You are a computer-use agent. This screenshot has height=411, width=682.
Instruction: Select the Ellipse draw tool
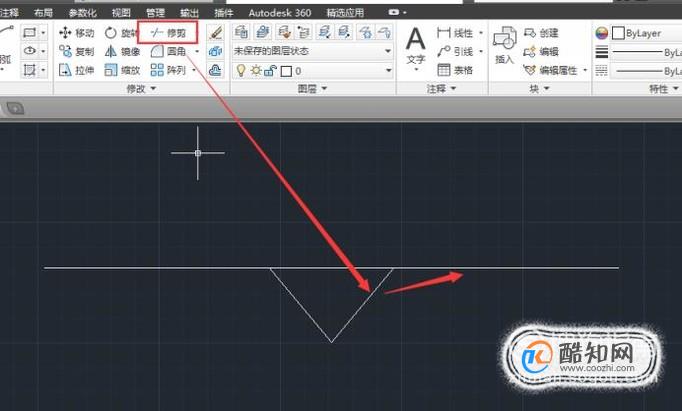(x=29, y=51)
